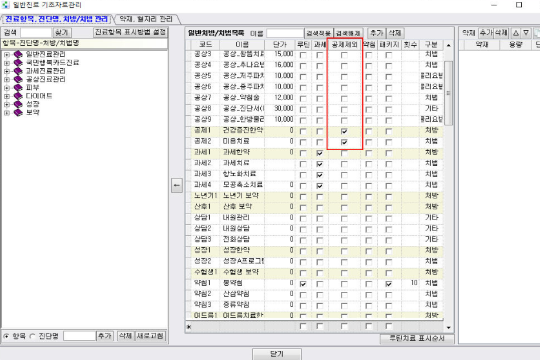Click the 과세진료관리 purple book icon

pos(18,71)
